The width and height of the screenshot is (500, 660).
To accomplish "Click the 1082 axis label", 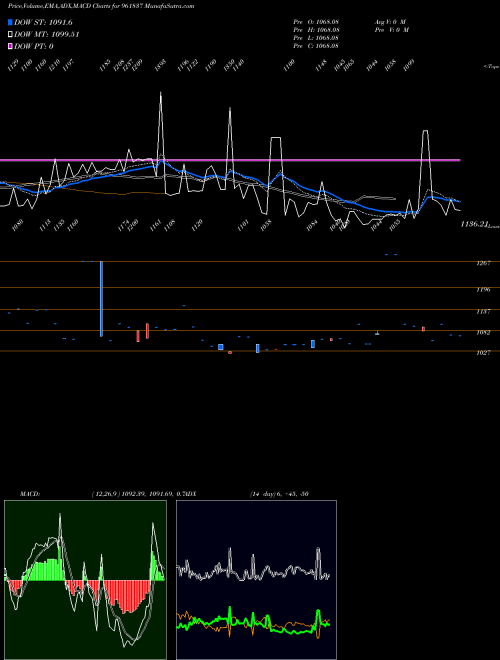I will [483, 333].
